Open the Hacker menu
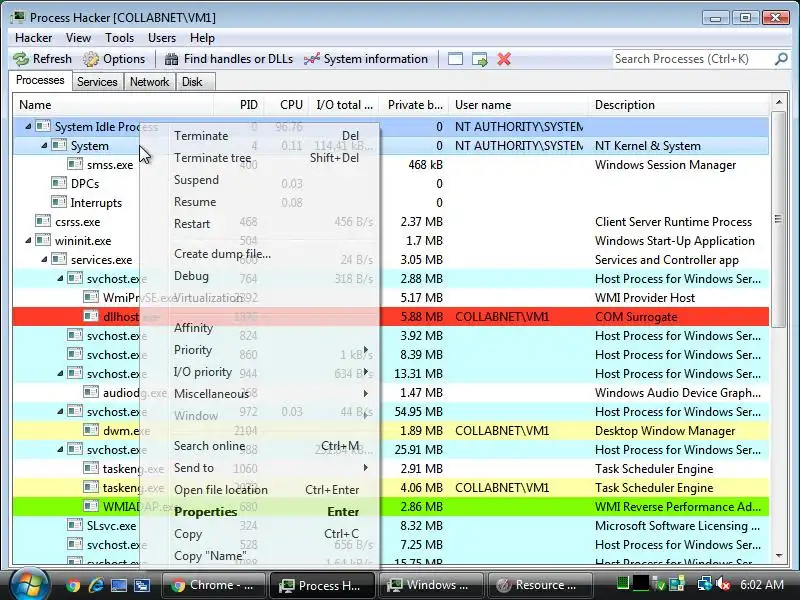Screen dimensions: 800x600 tap(34, 38)
